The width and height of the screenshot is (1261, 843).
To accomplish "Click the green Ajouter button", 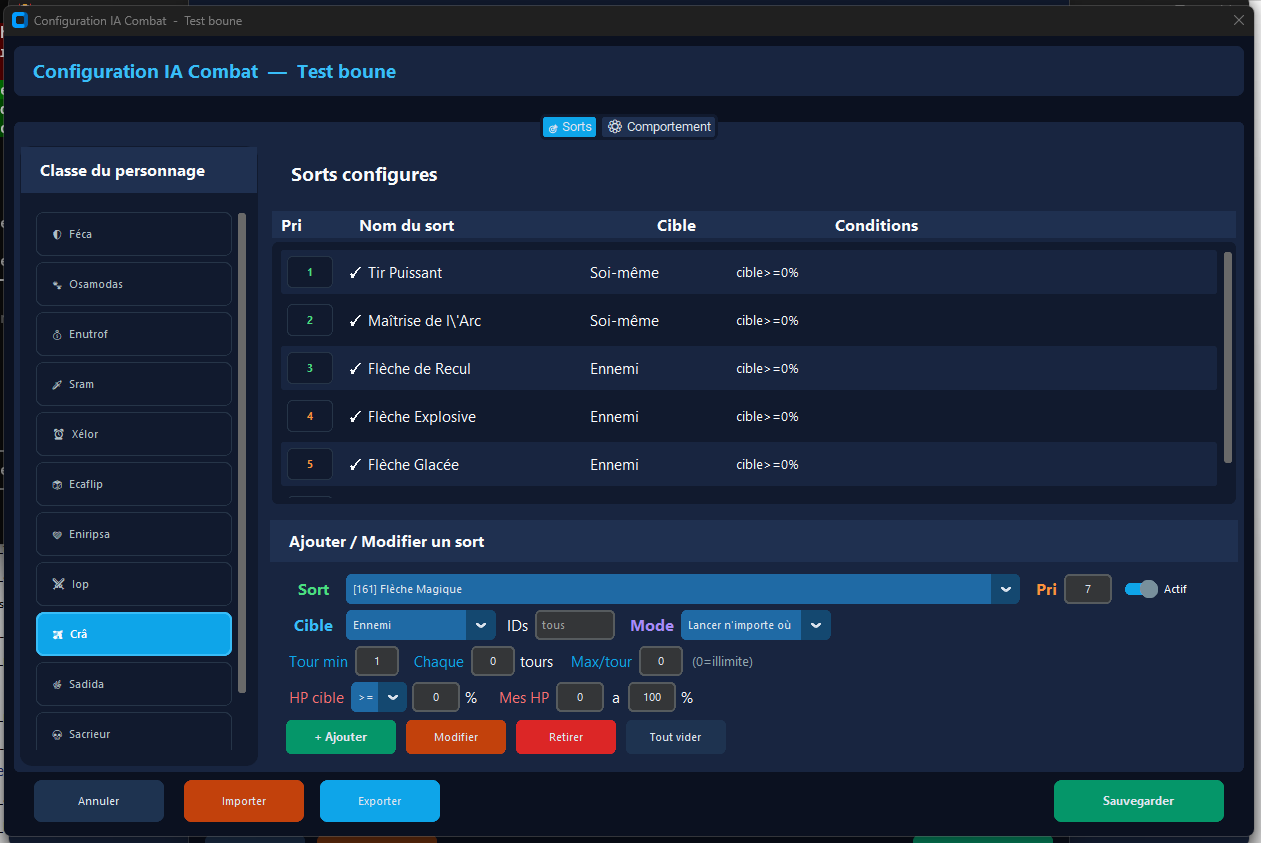I will click(341, 737).
